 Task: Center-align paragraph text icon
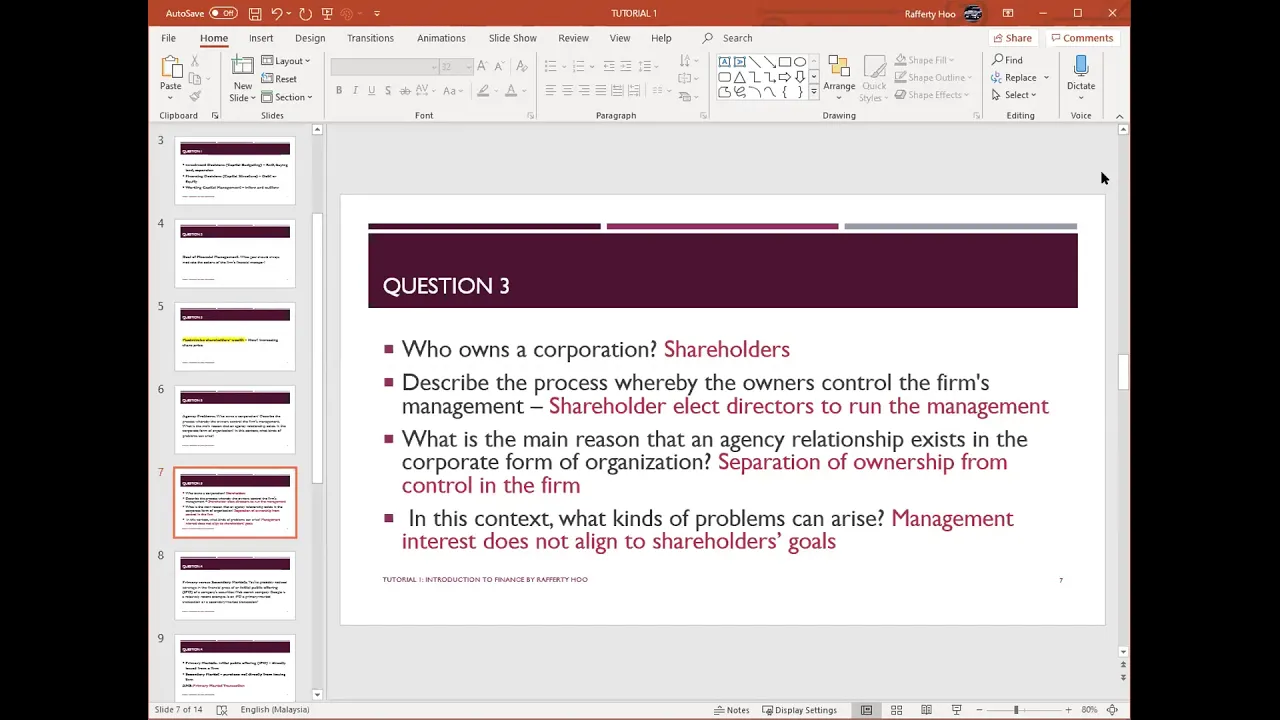click(x=567, y=91)
